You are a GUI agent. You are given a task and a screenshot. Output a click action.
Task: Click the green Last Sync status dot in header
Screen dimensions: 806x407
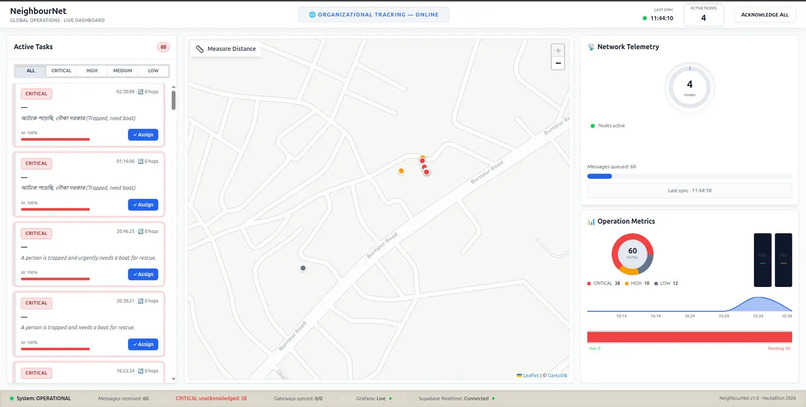tap(645, 18)
